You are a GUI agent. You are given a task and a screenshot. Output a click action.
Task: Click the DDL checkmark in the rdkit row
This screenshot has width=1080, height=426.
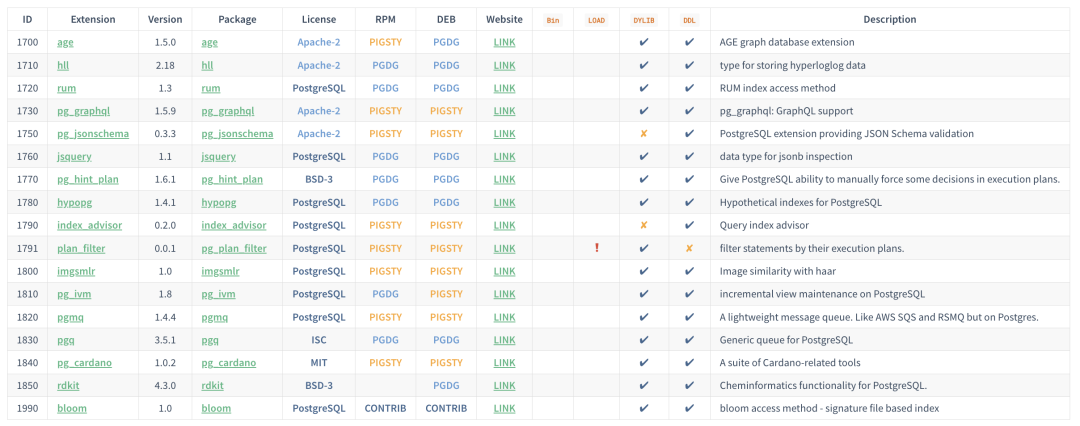pos(689,385)
